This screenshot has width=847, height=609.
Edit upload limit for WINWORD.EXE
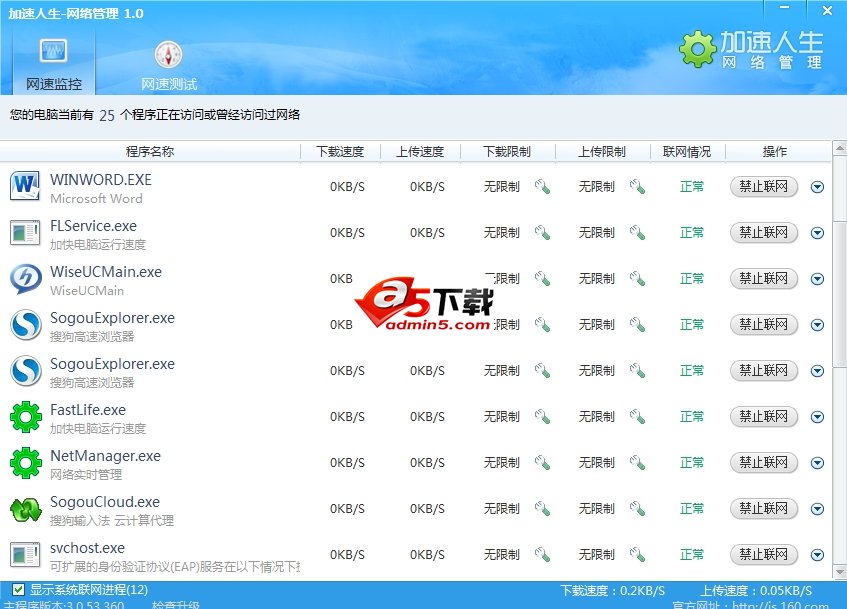(x=637, y=187)
